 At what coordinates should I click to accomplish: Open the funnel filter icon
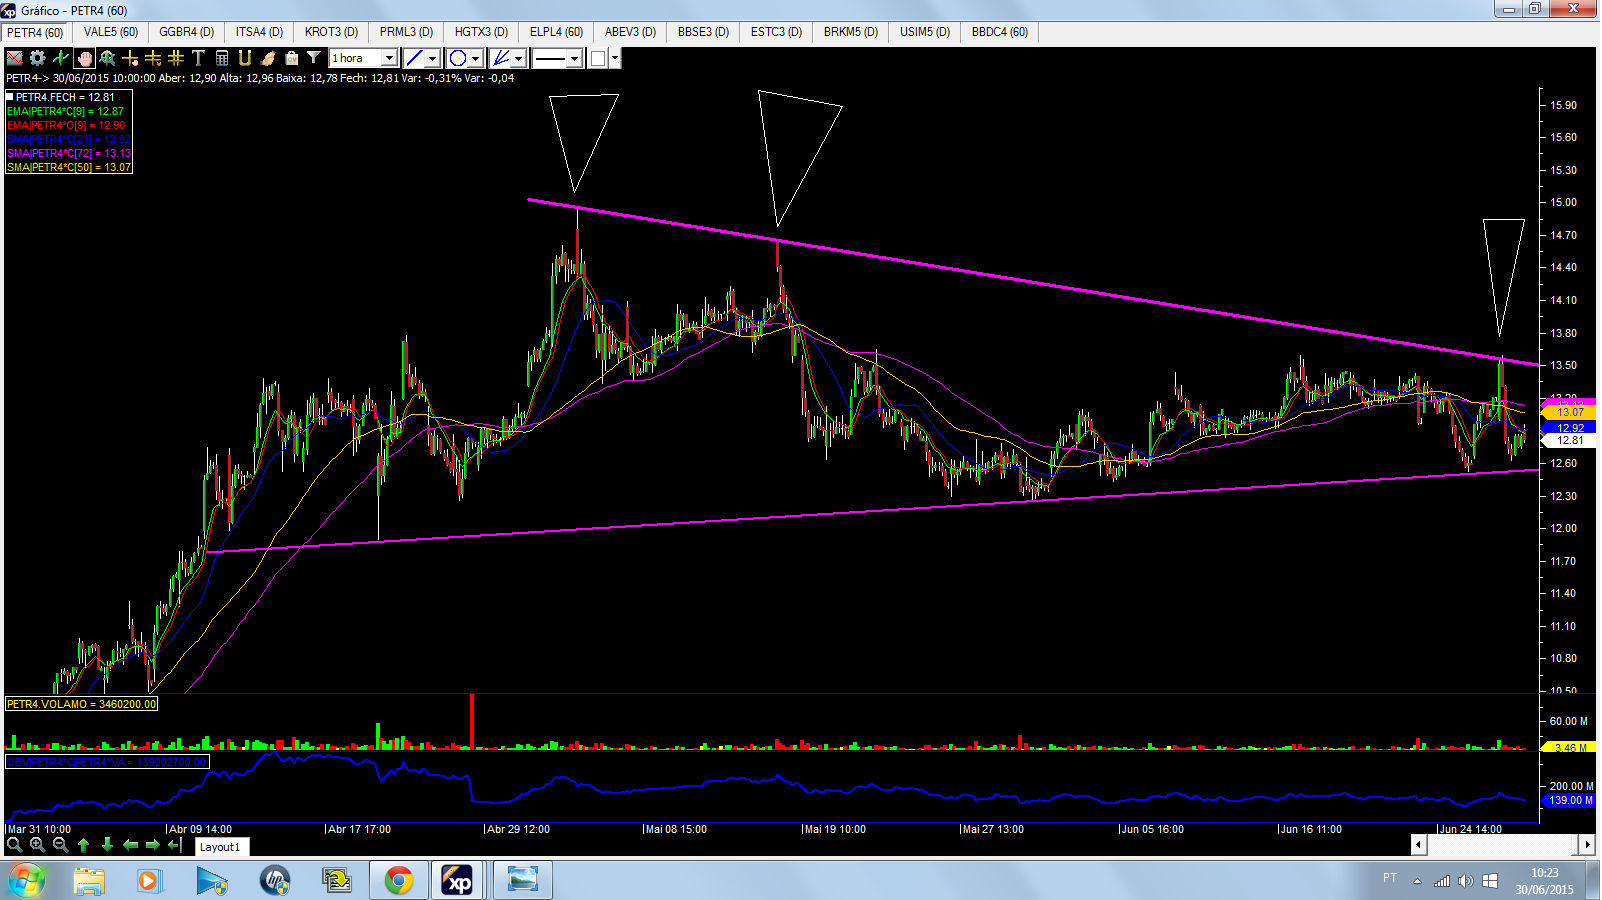point(314,58)
